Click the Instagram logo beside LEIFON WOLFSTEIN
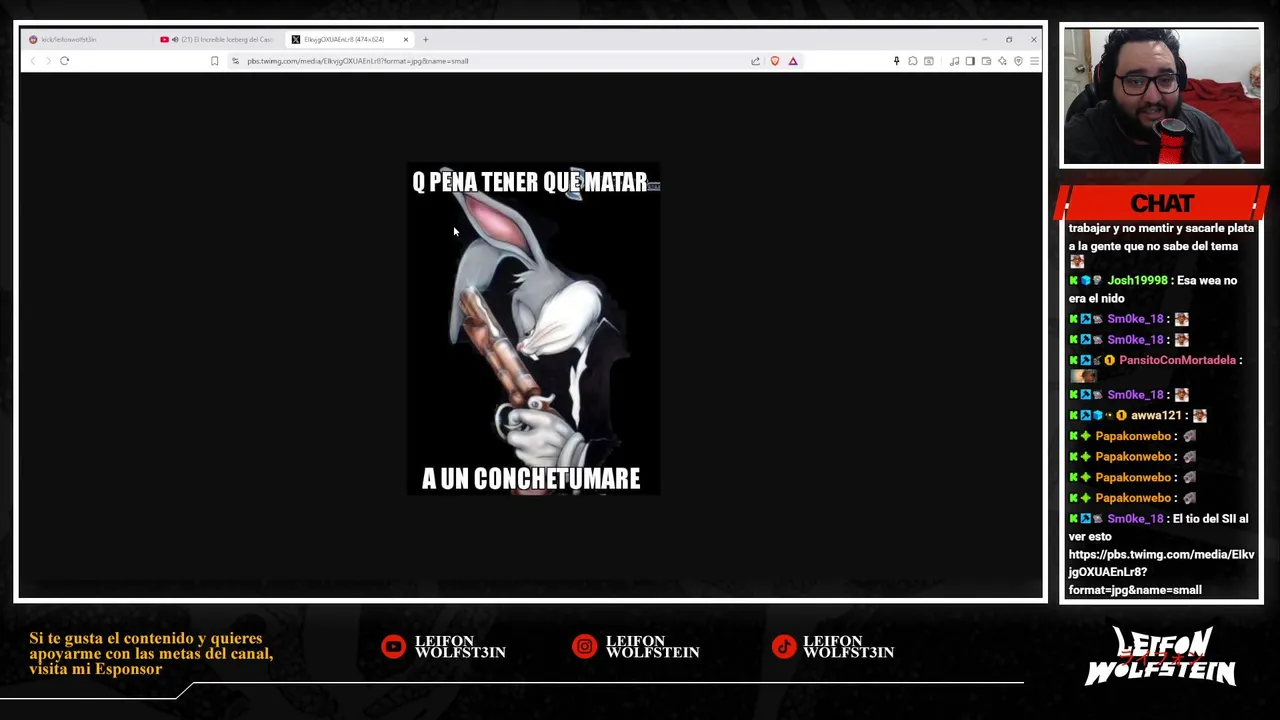The height and width of the screenshot is (720, 1280). click(x=584, y=647)
